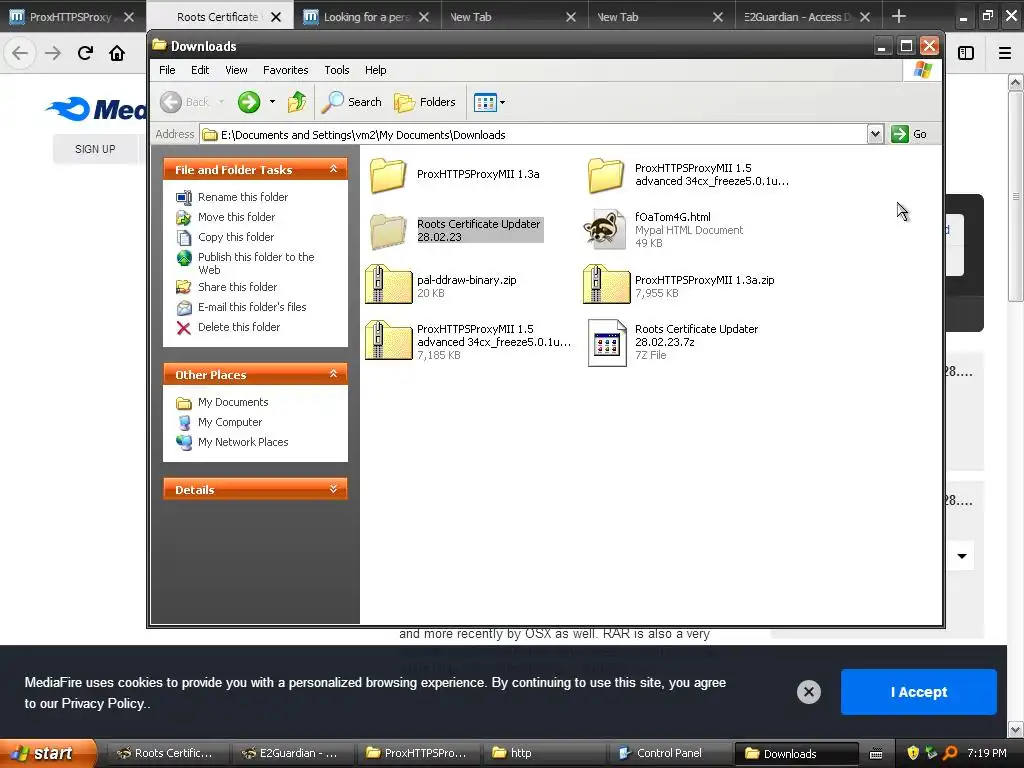Screen dimensions: 1024x768
Task: Click the browser home icon
Action: [x=117, y=53]
